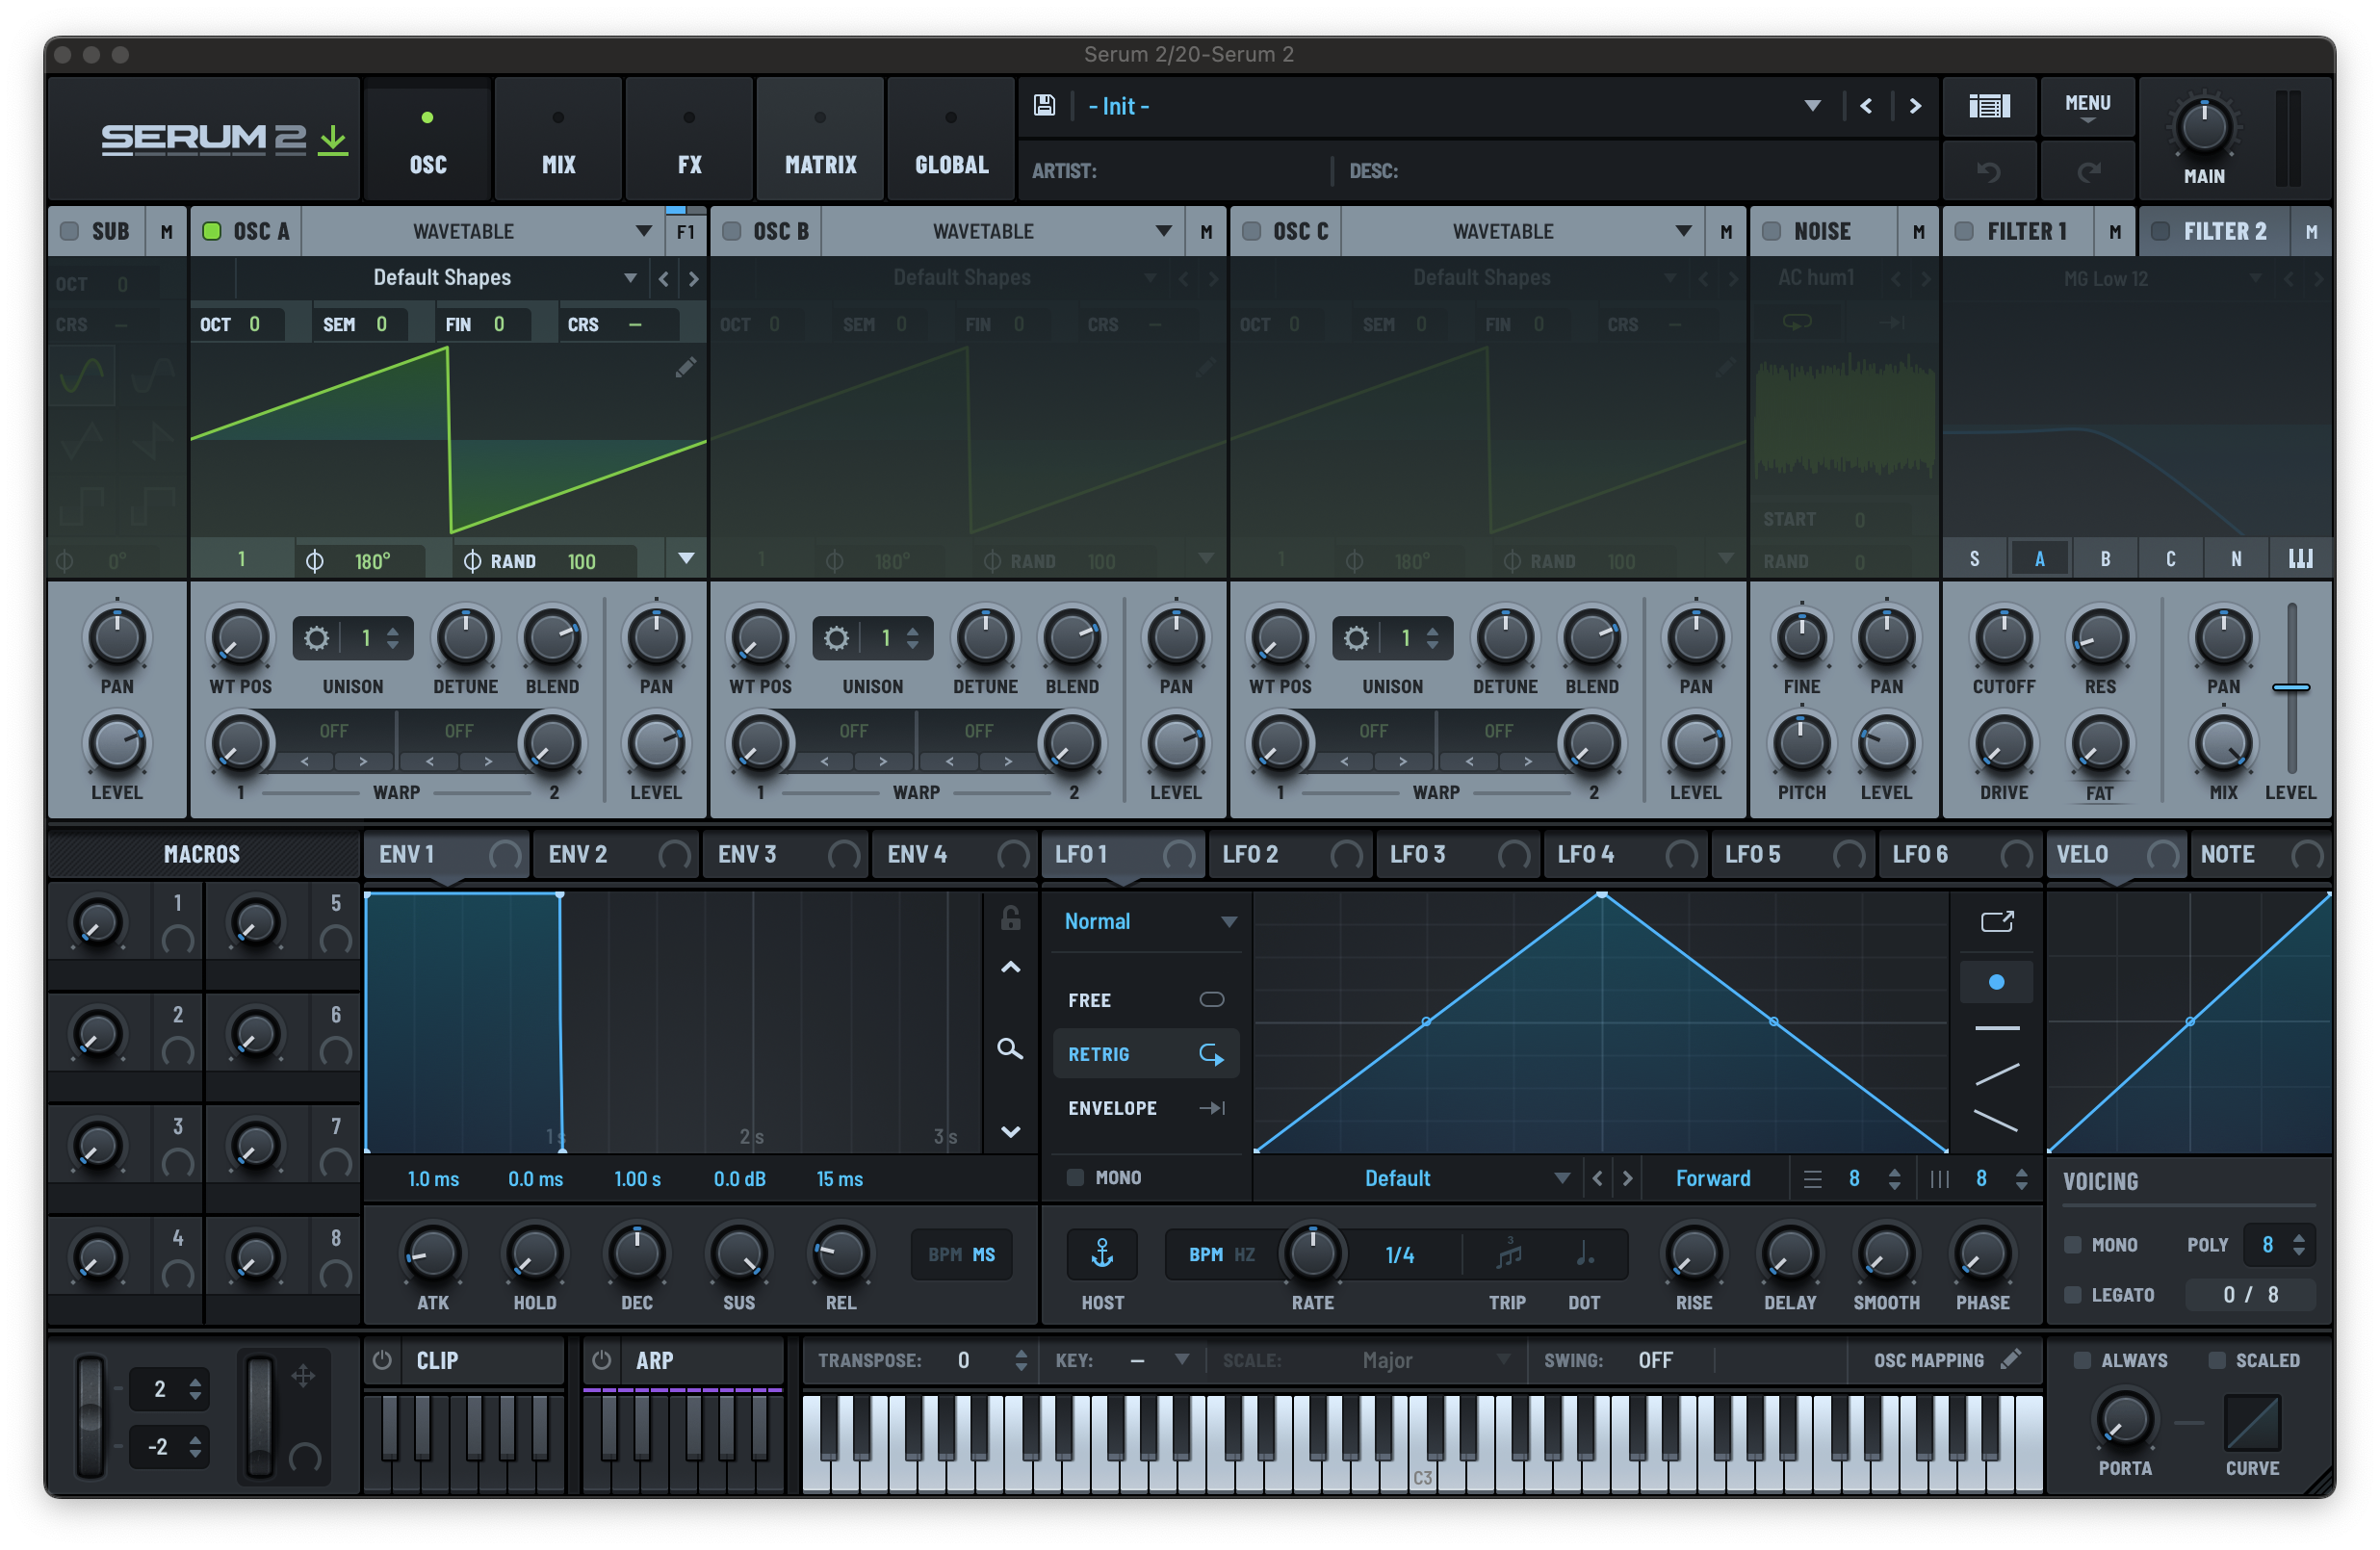
Task: Click the LFO host anchor button
Action: pos(1102,1254)
